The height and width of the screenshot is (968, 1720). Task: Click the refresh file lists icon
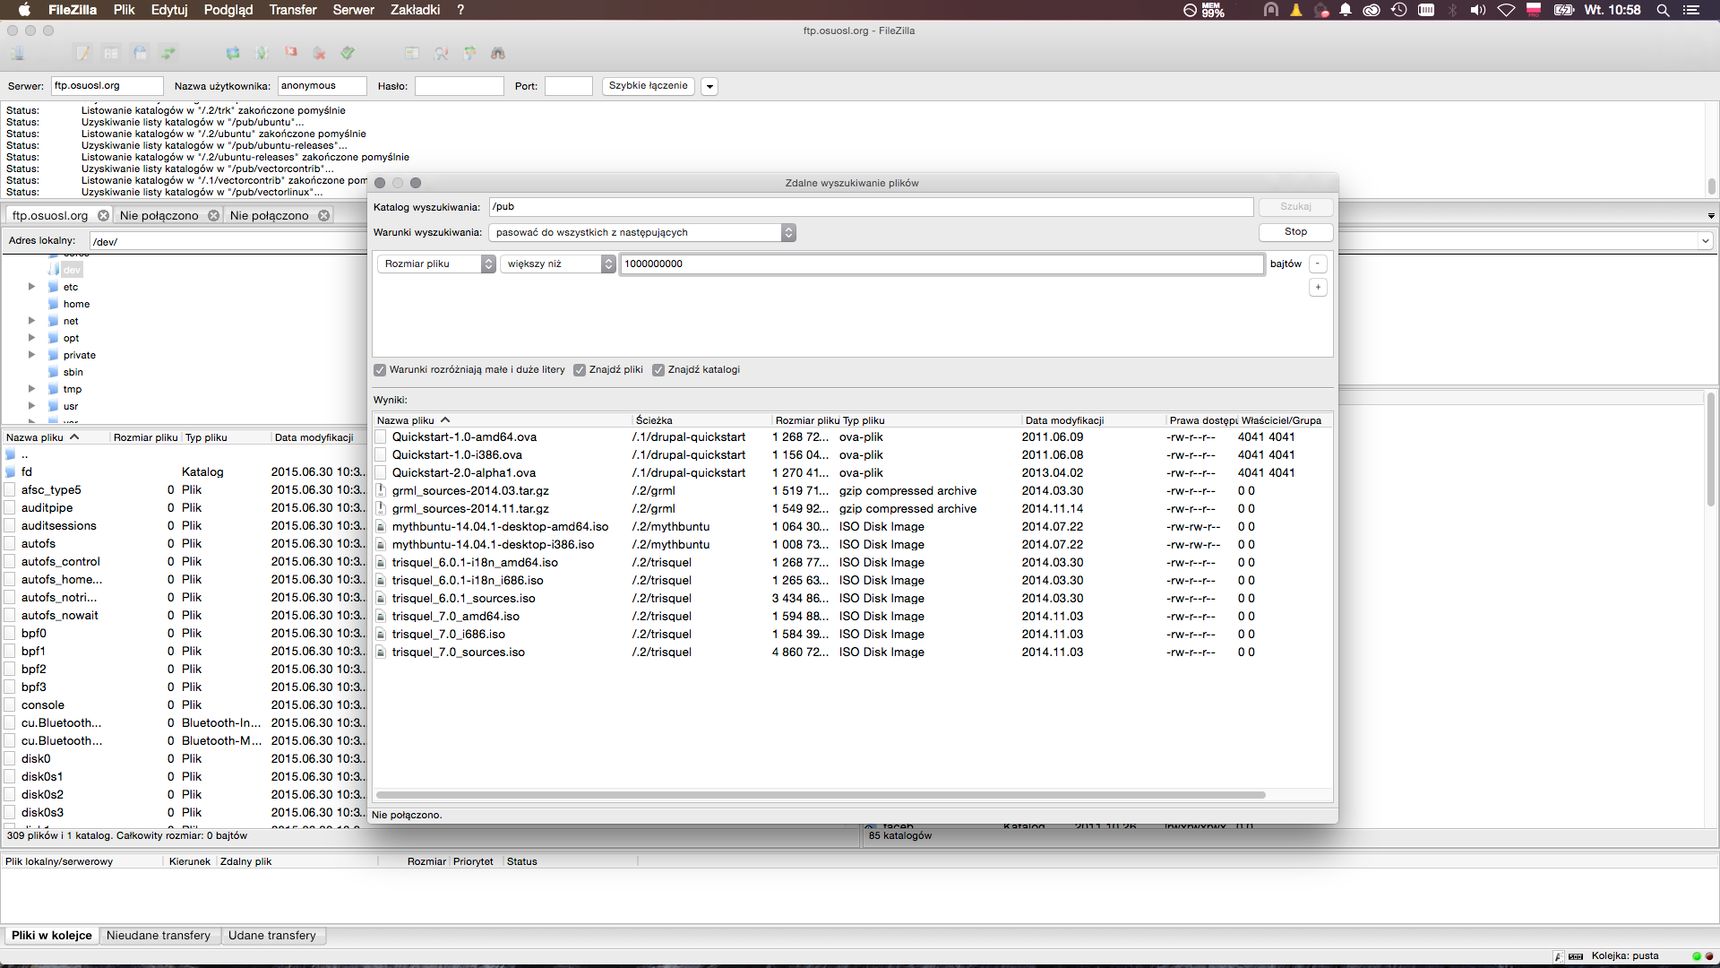pos(233,53)
